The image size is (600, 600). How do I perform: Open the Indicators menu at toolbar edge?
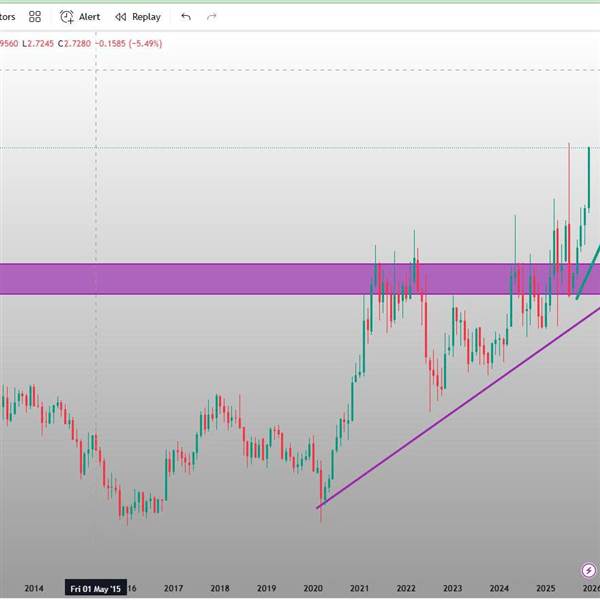(x=7, y=17)
